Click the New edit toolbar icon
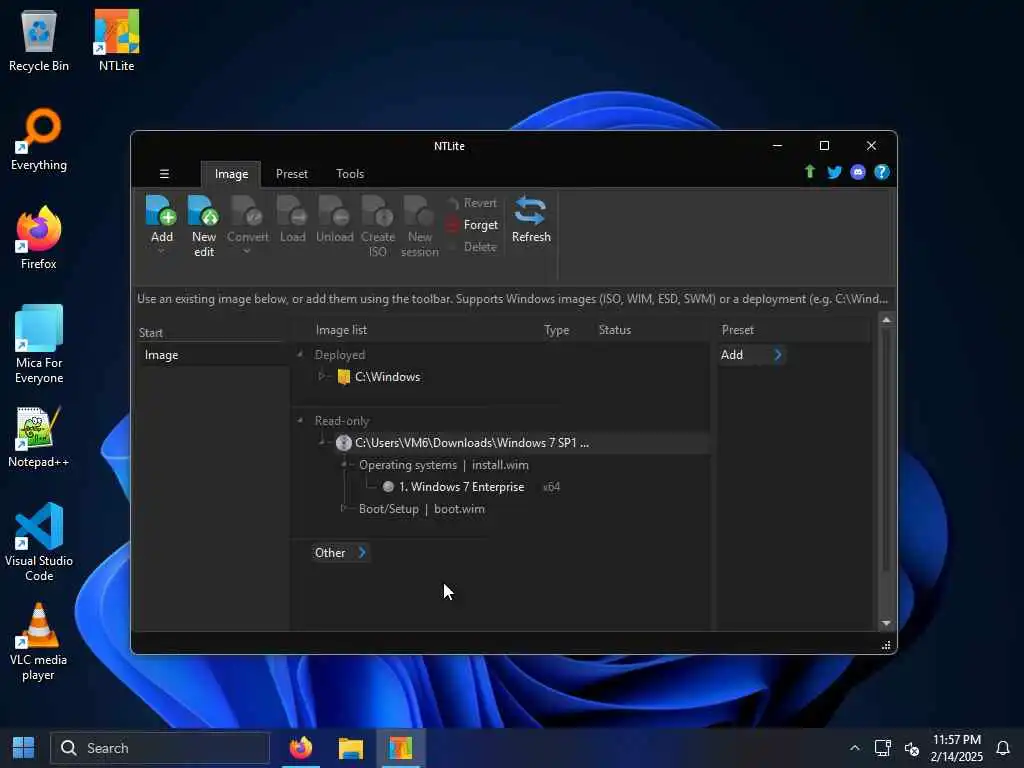Image resolution: width=1024 pixels, height=768 pixels. [x=204, y=211]
